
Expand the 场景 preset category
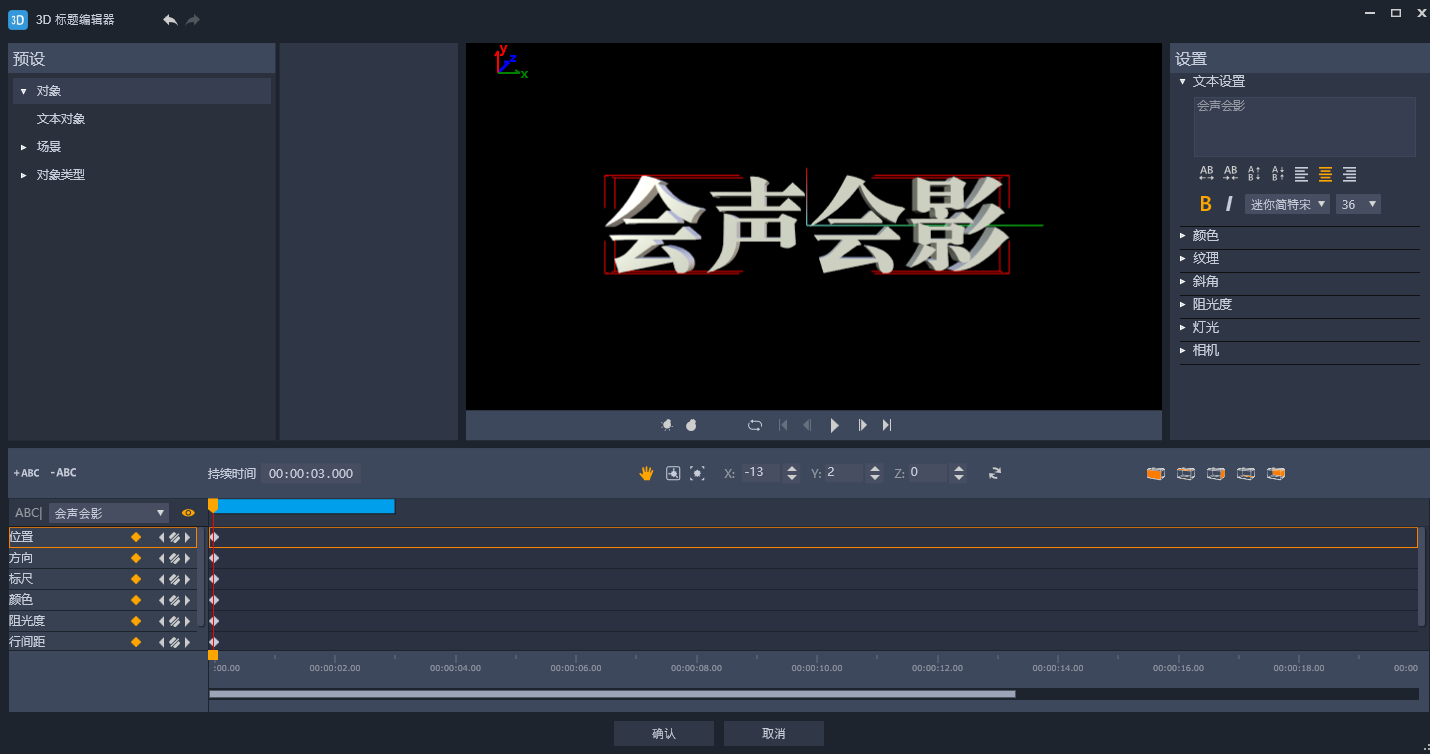[x=23, y=147]
